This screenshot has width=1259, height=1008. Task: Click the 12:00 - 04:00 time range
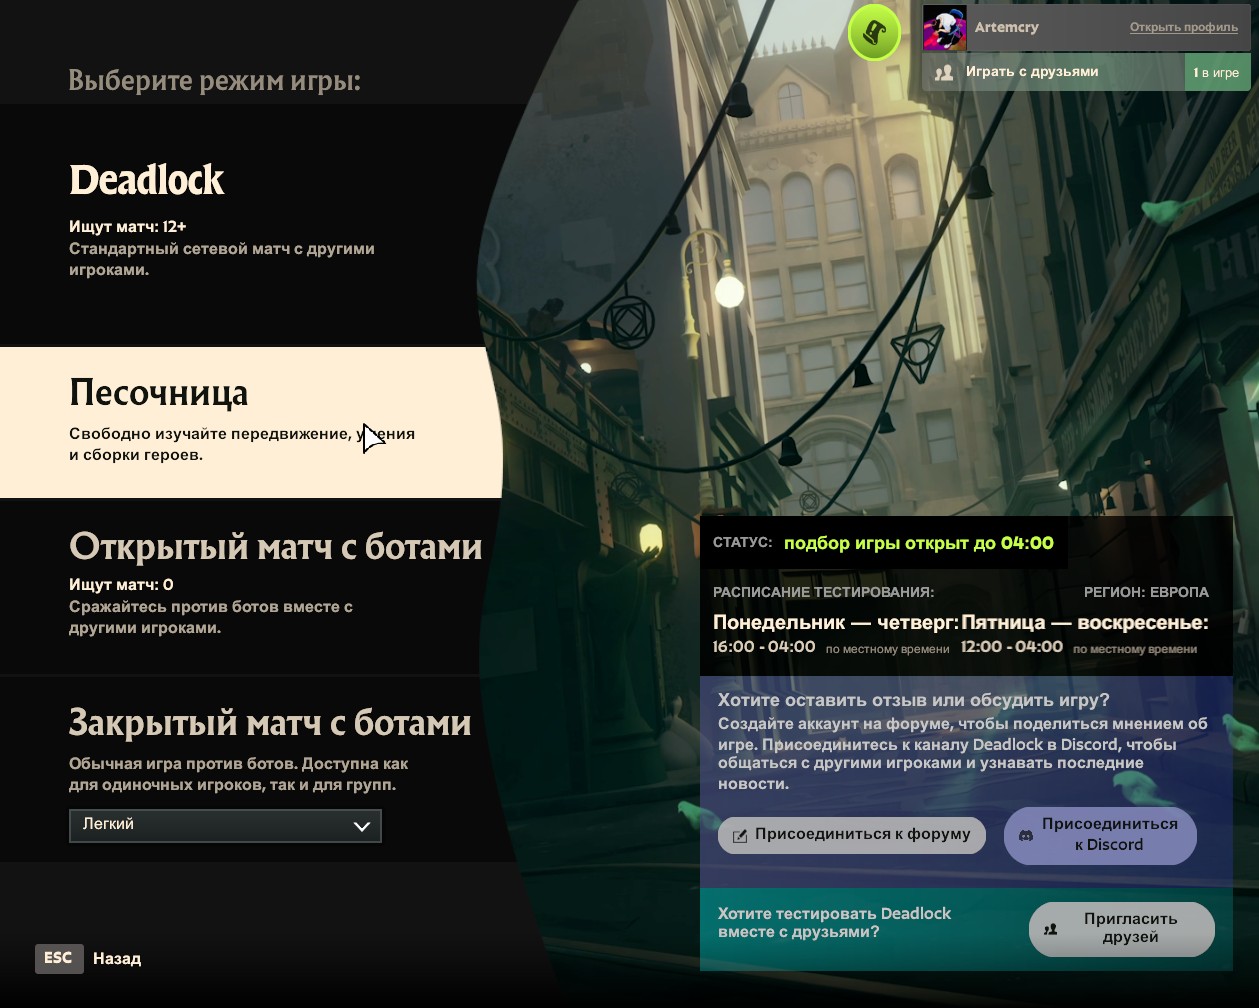(1012, 647)
